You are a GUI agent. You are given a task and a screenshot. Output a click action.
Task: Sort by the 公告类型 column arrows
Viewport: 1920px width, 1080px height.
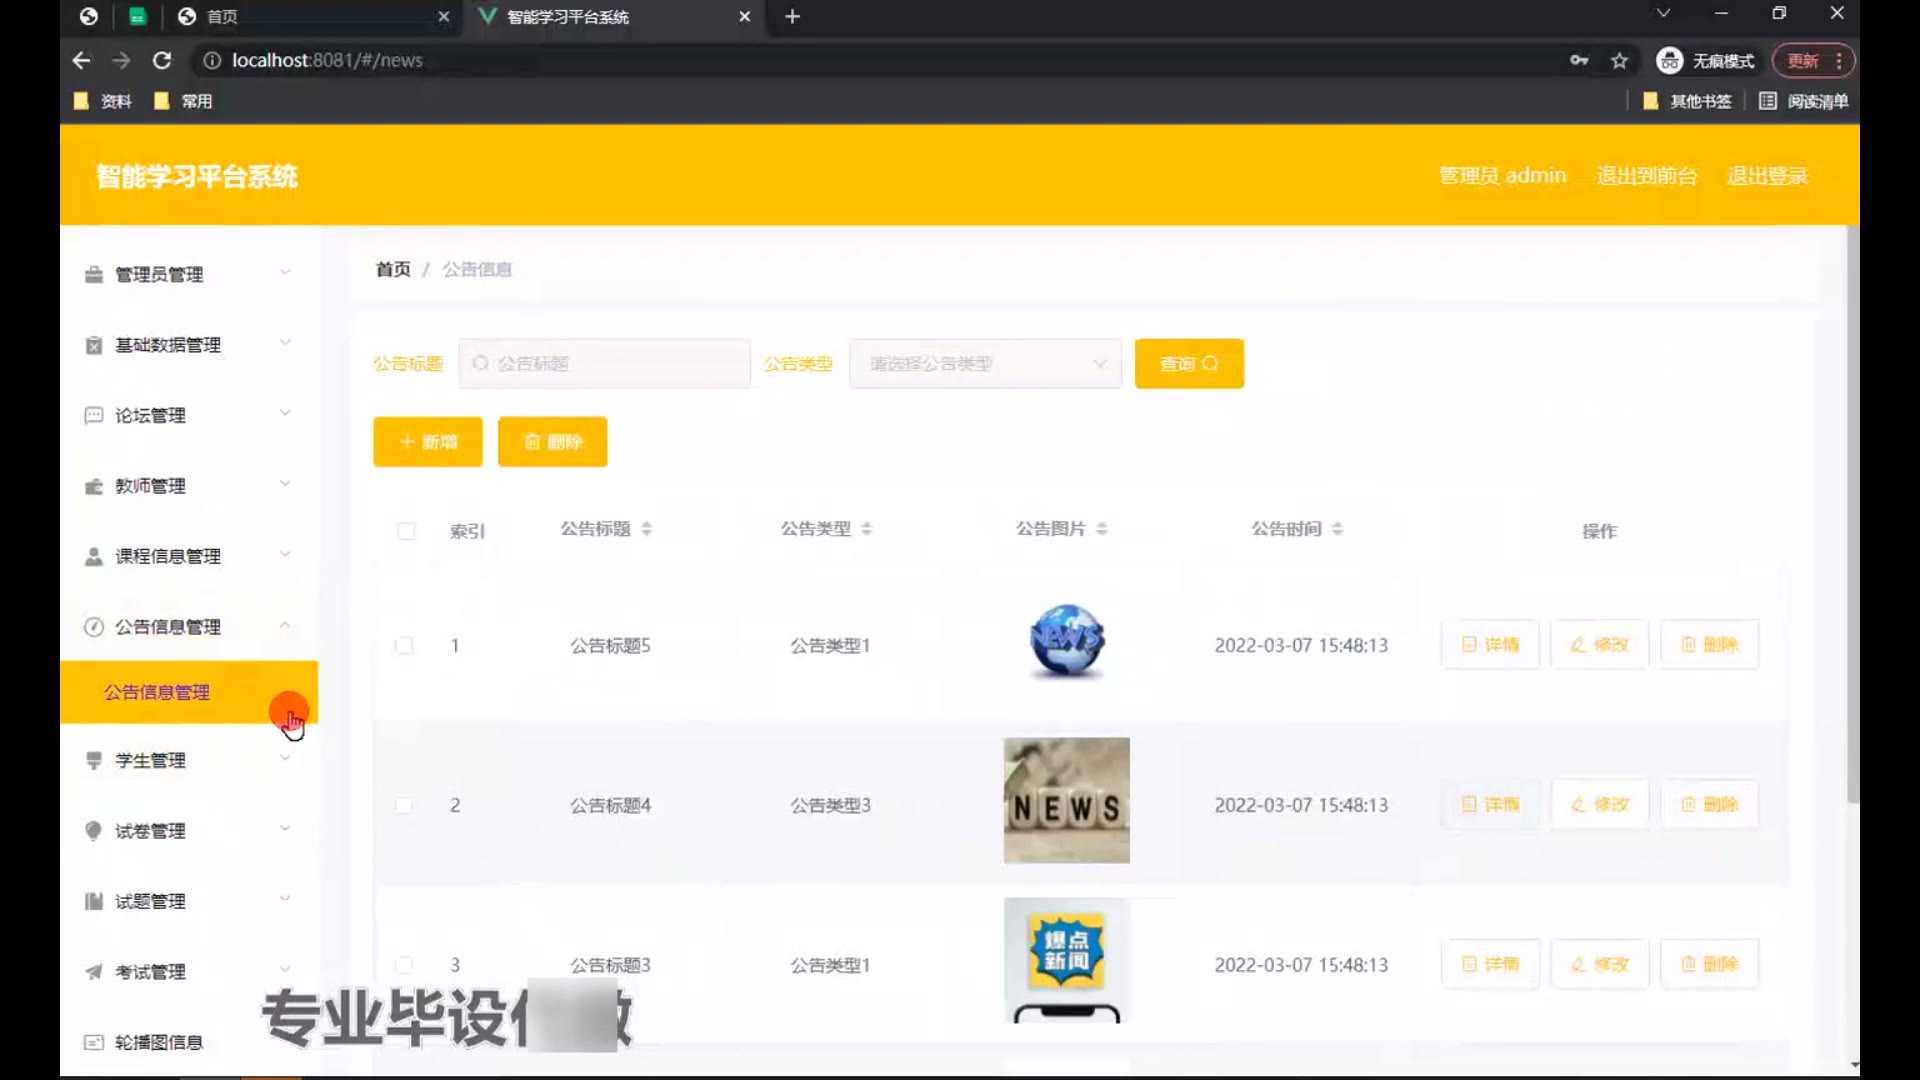click(867, 529)
